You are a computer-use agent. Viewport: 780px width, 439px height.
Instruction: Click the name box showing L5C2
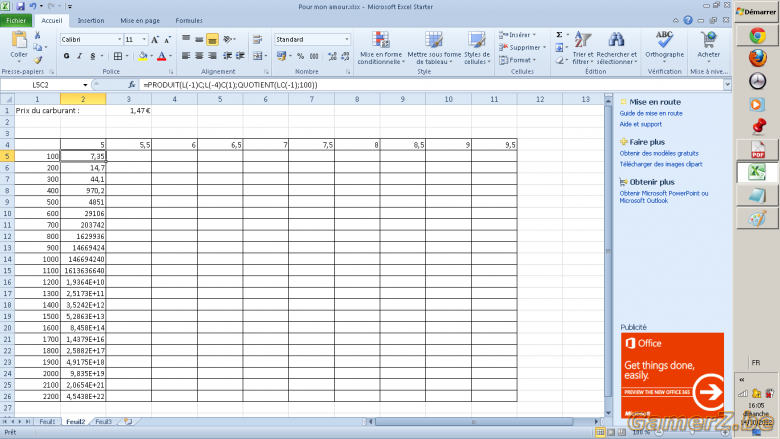[x=41, y=85]
